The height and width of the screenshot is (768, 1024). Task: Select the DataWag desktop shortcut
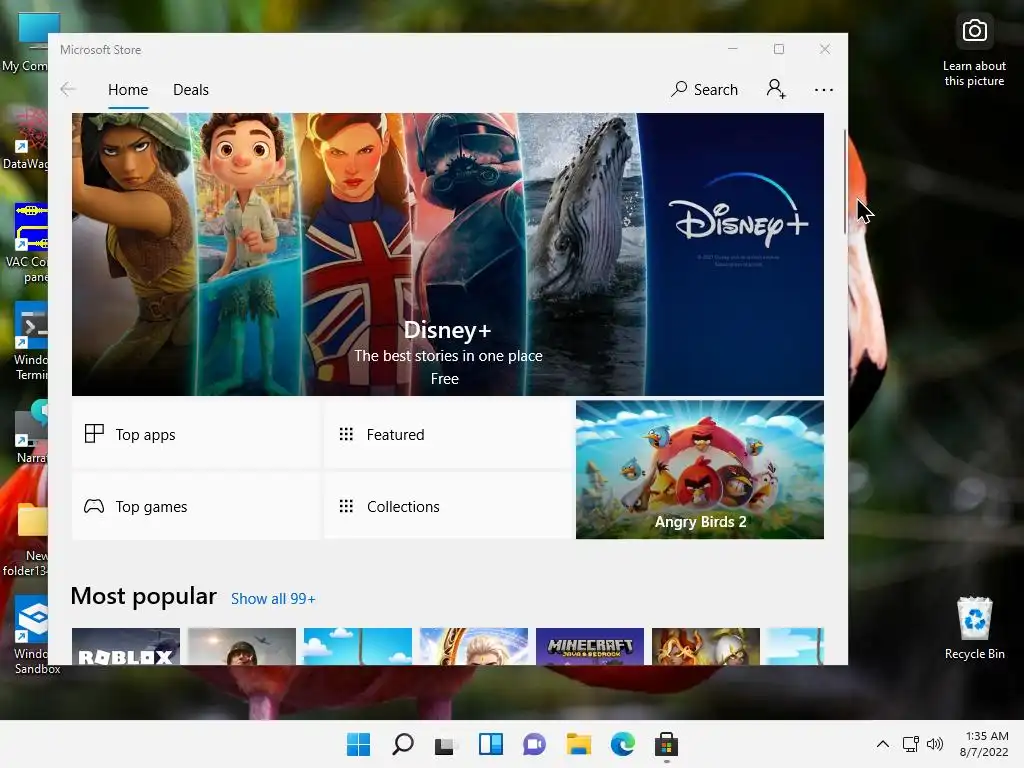click(x=26, y=139)
